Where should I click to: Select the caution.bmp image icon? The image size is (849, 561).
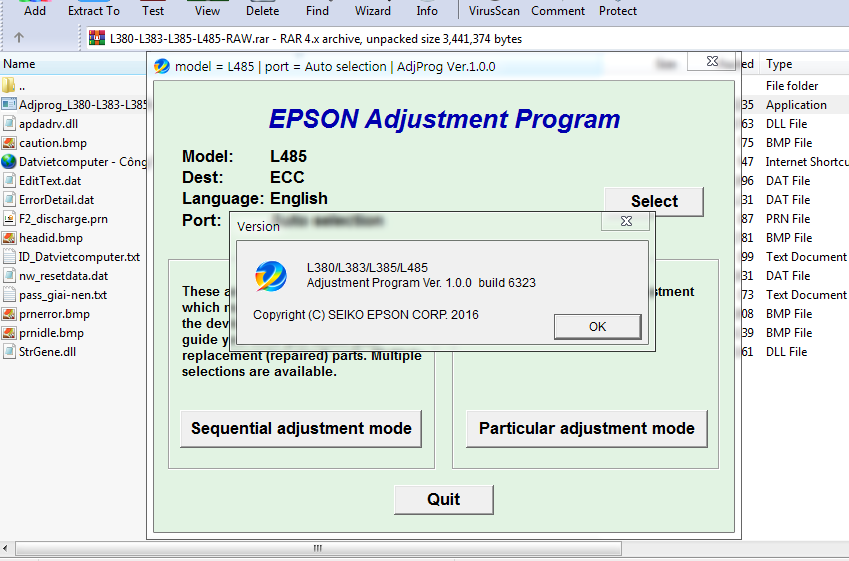click(x=9, y=143)
